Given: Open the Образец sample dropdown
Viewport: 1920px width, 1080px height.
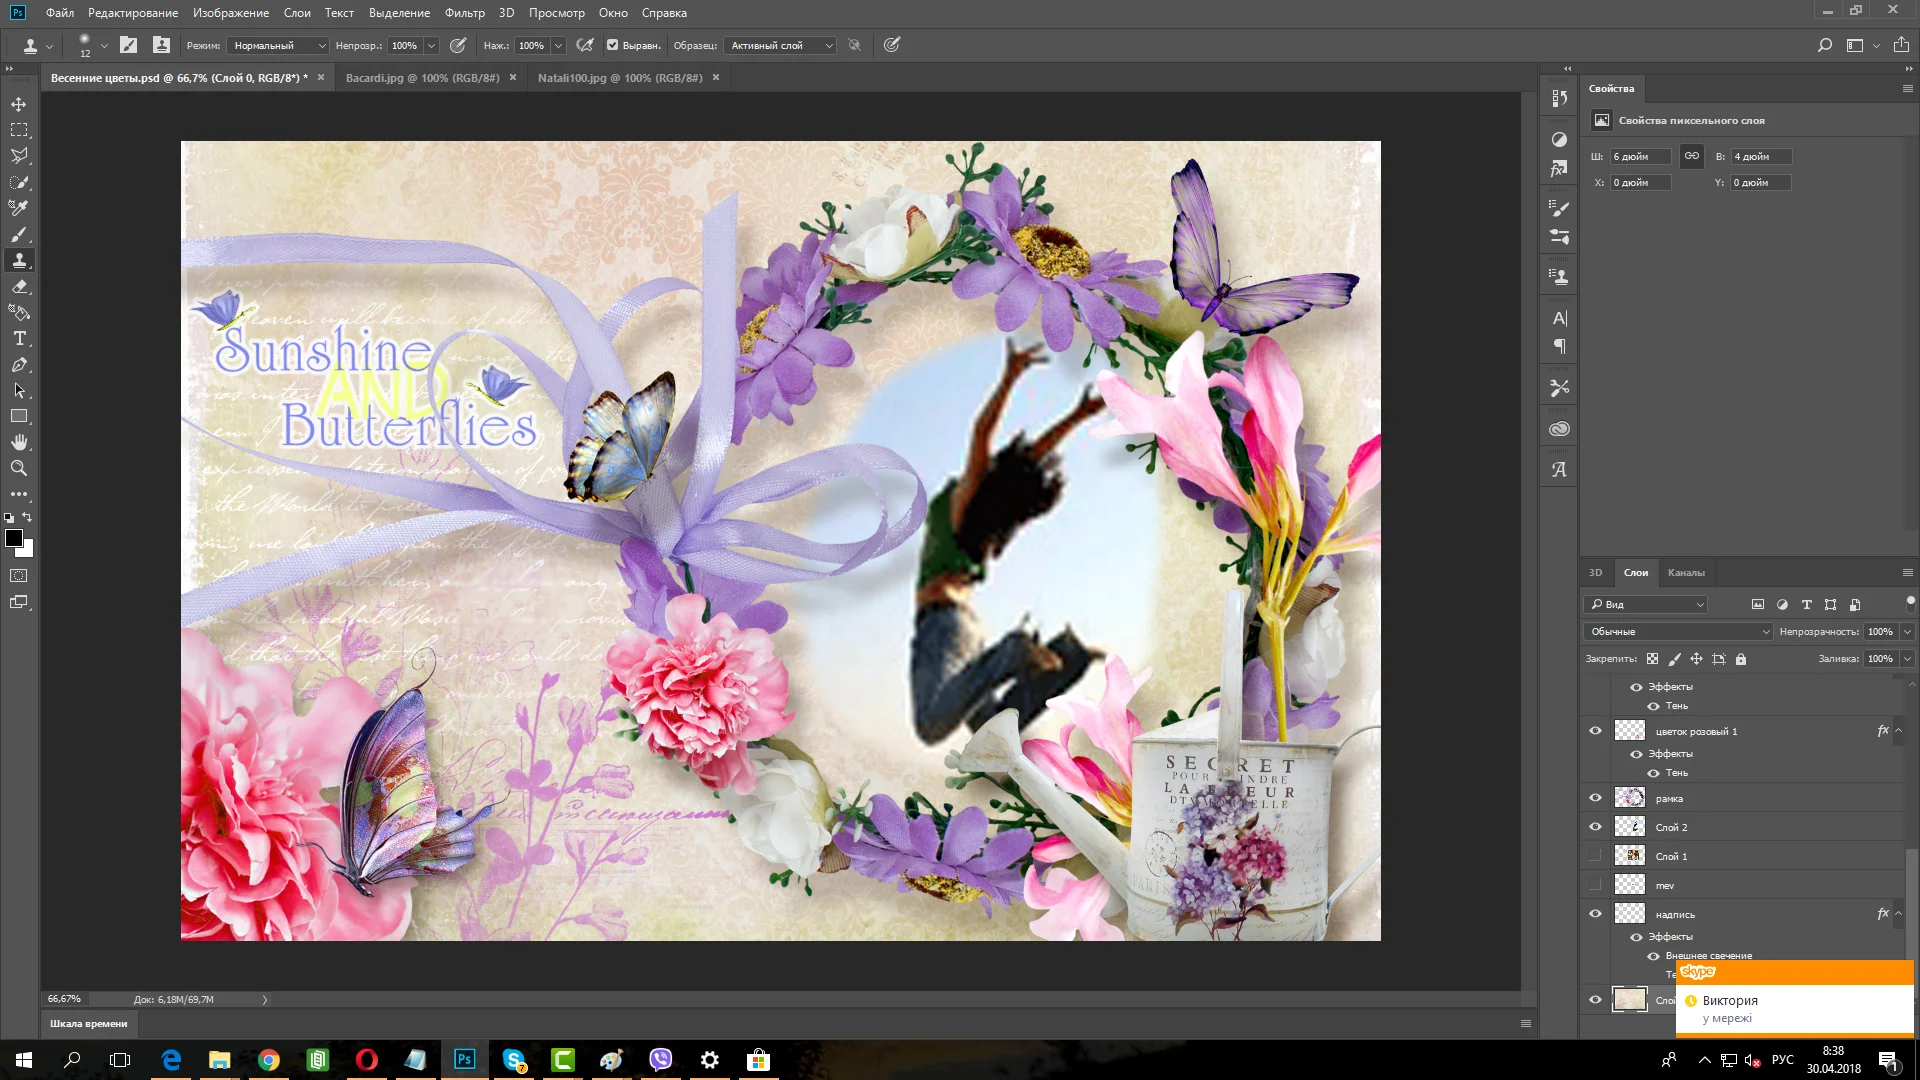Looking at the screenshot, I should (x=780, y=45).
